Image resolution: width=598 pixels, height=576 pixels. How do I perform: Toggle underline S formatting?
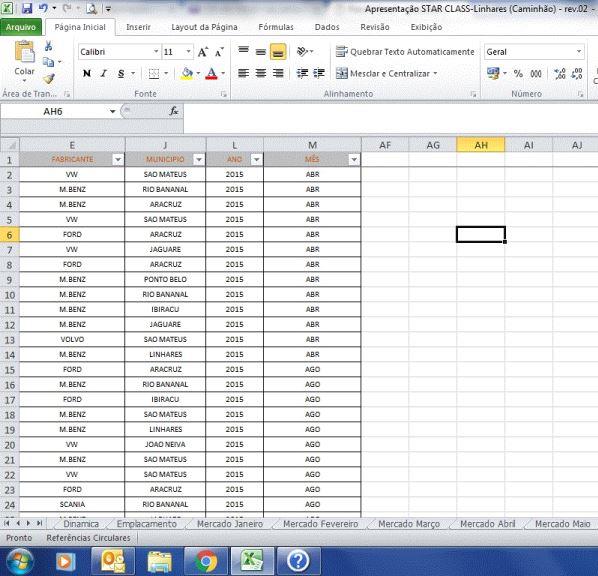(x=121, y=73)
